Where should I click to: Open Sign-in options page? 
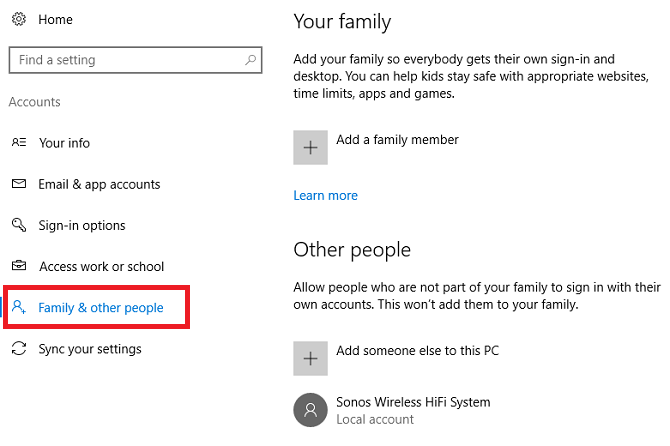pos(82,226)
